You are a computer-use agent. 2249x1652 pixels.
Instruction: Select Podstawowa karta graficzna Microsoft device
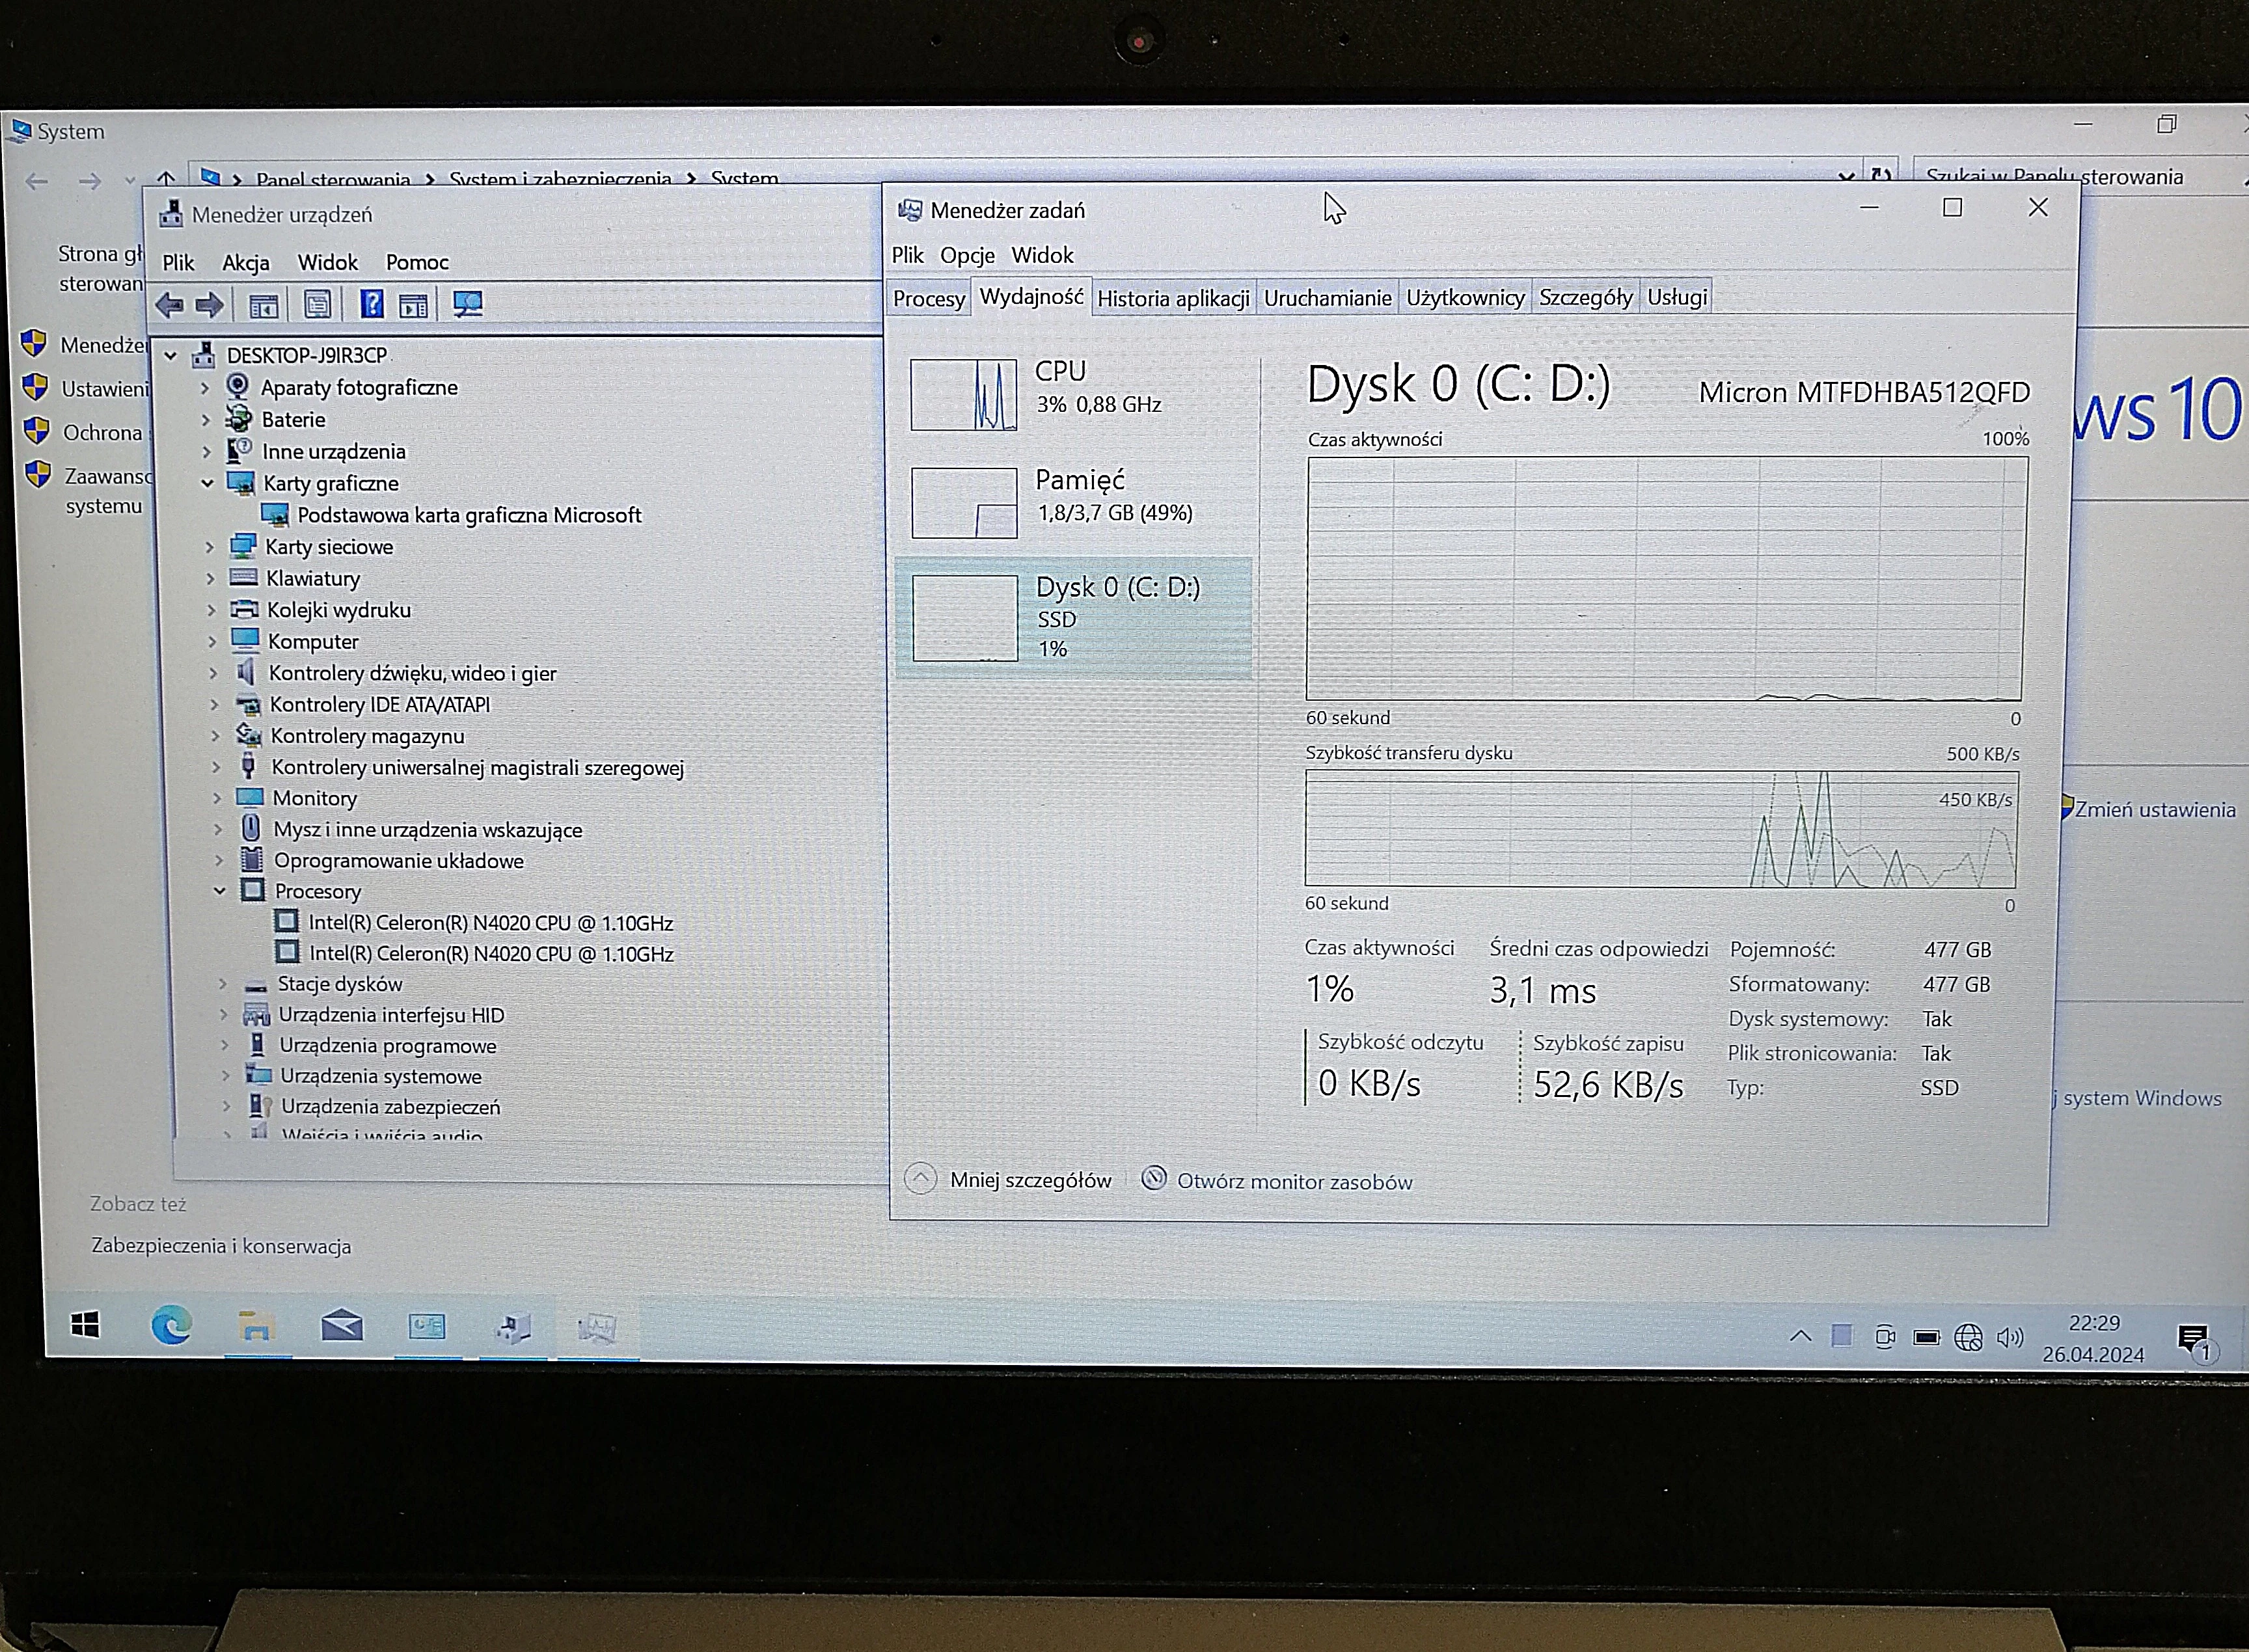point(469,515)
